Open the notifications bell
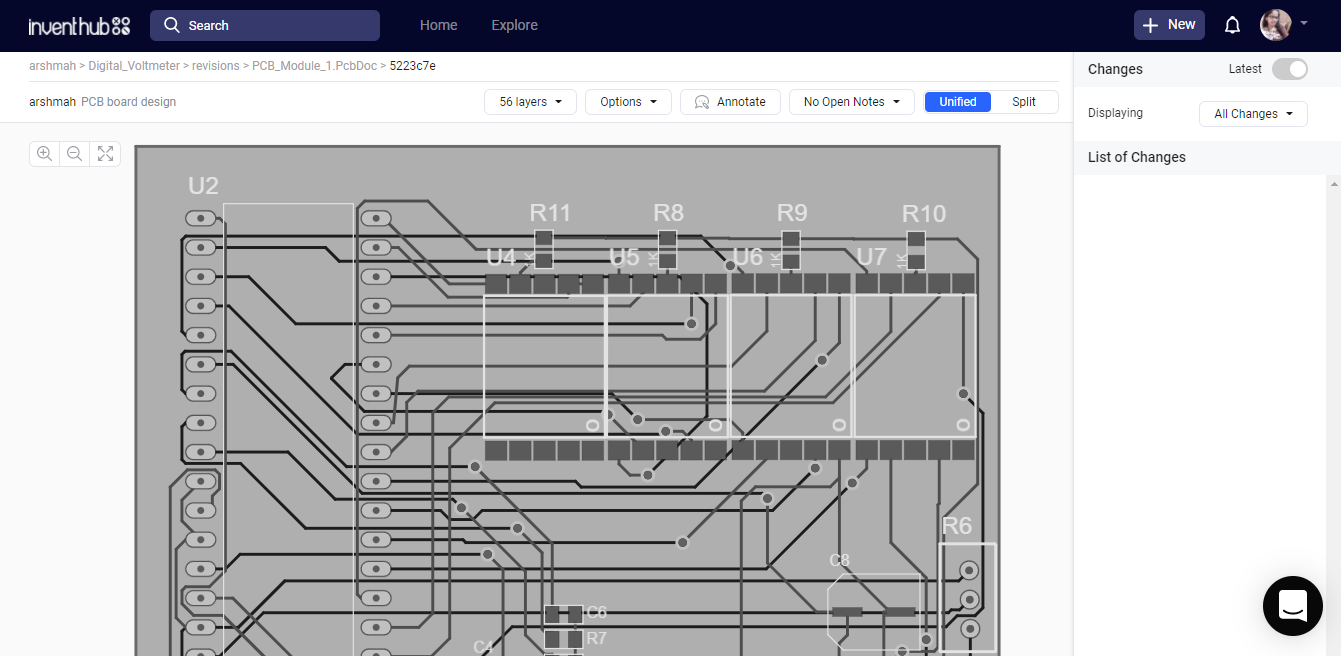 coord(1232,25)
